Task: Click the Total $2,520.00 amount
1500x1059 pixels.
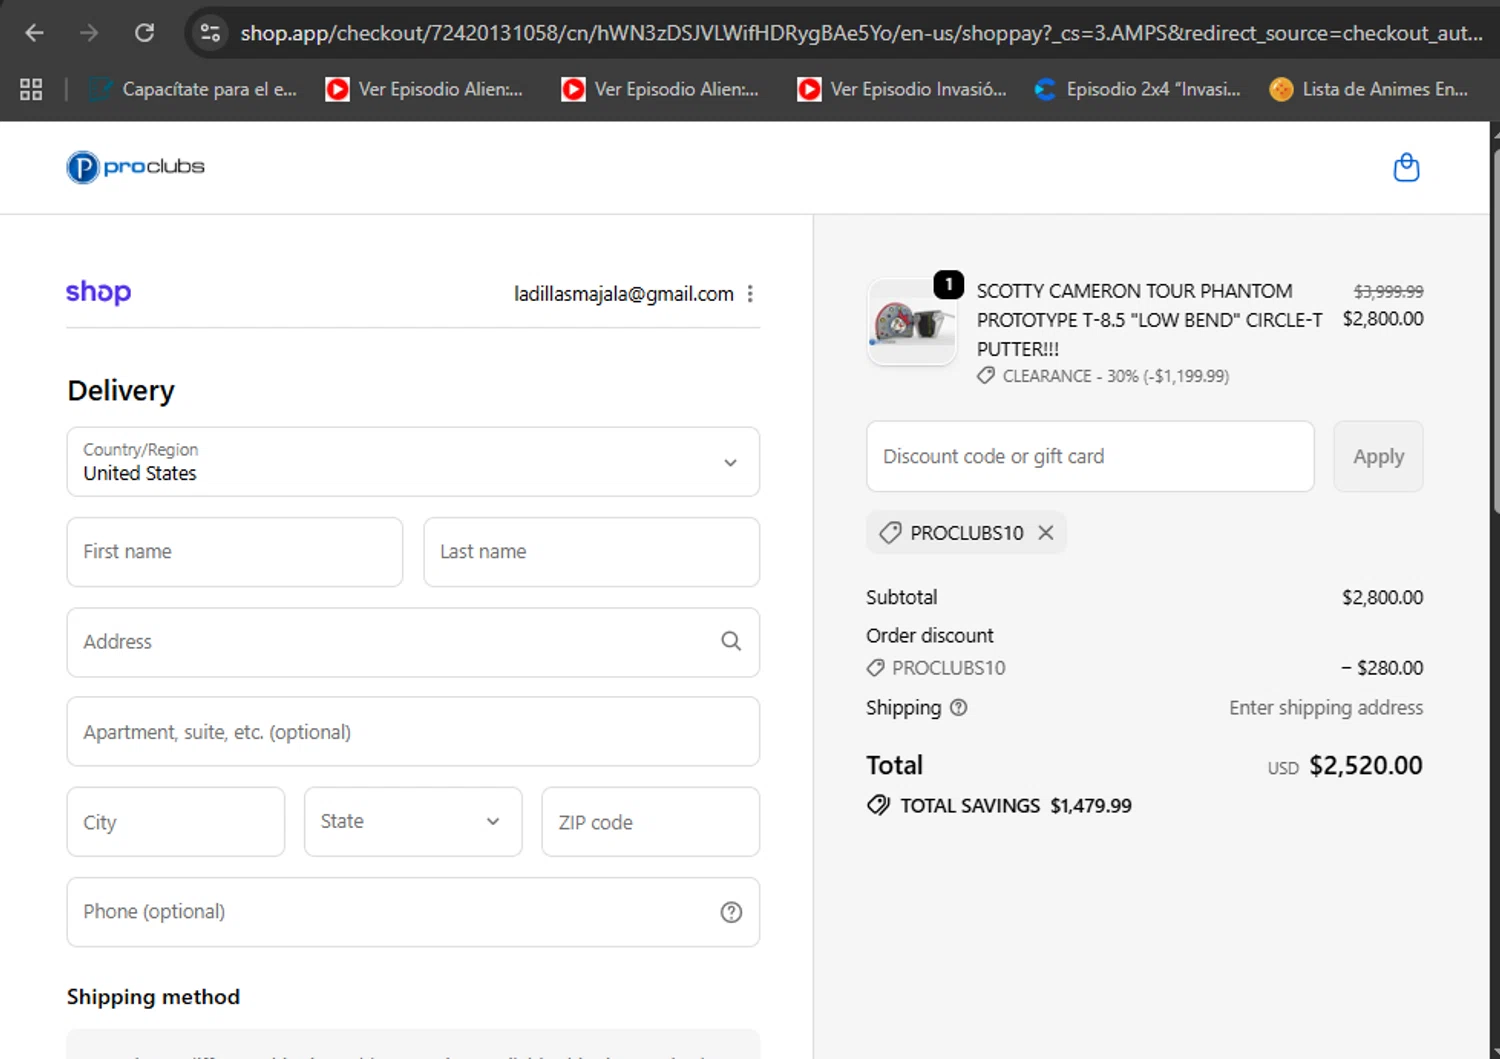Action: pos(1366,766)
